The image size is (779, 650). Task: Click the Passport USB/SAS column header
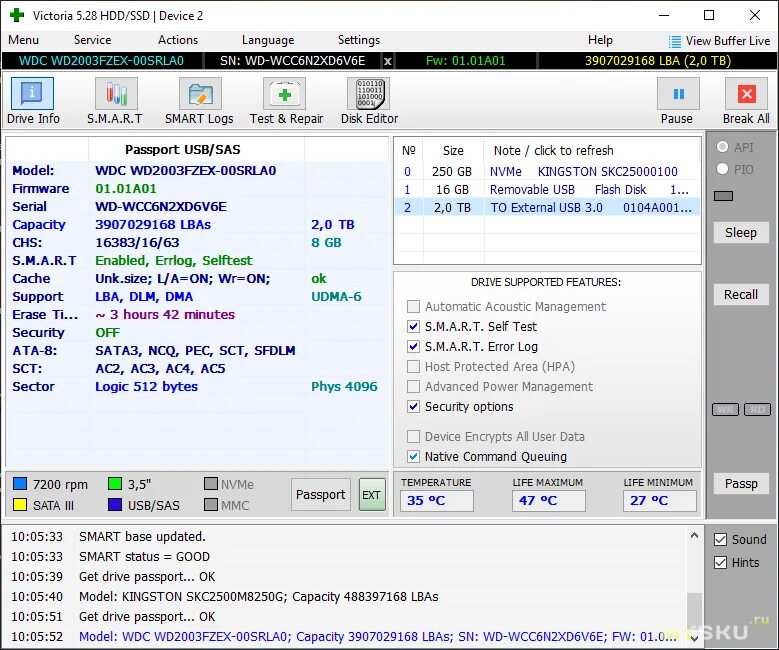182,150
